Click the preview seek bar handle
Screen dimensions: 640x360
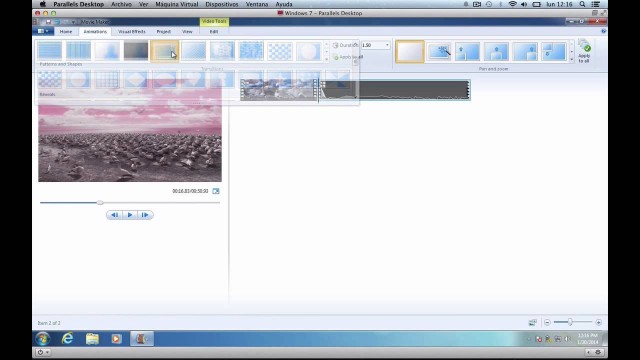point(100,202)
